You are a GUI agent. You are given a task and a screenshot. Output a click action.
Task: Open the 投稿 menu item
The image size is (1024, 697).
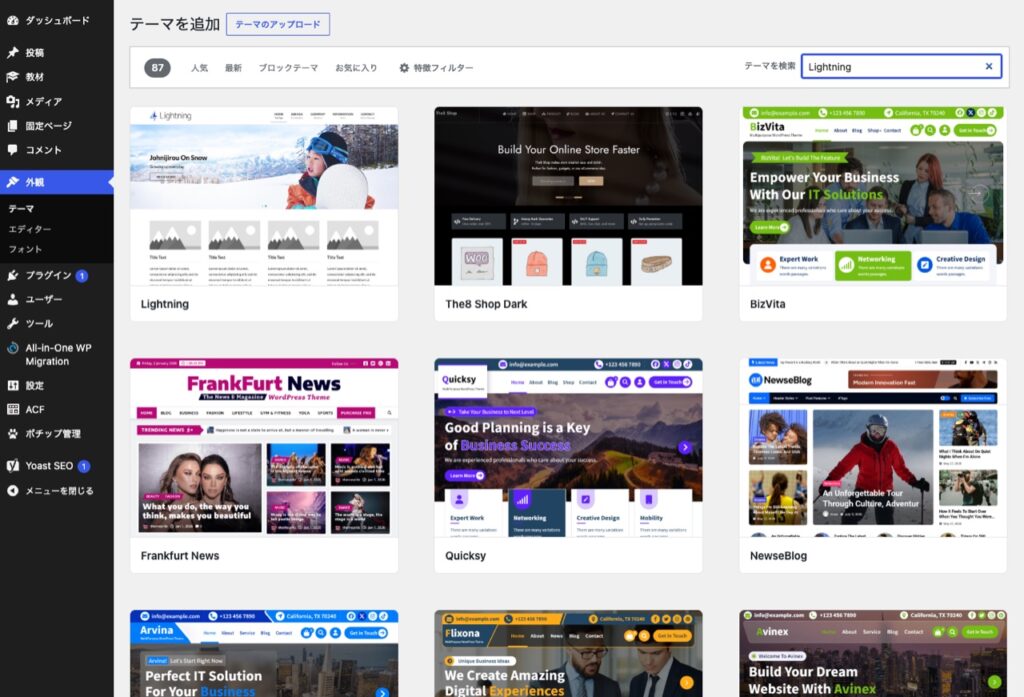57,52
